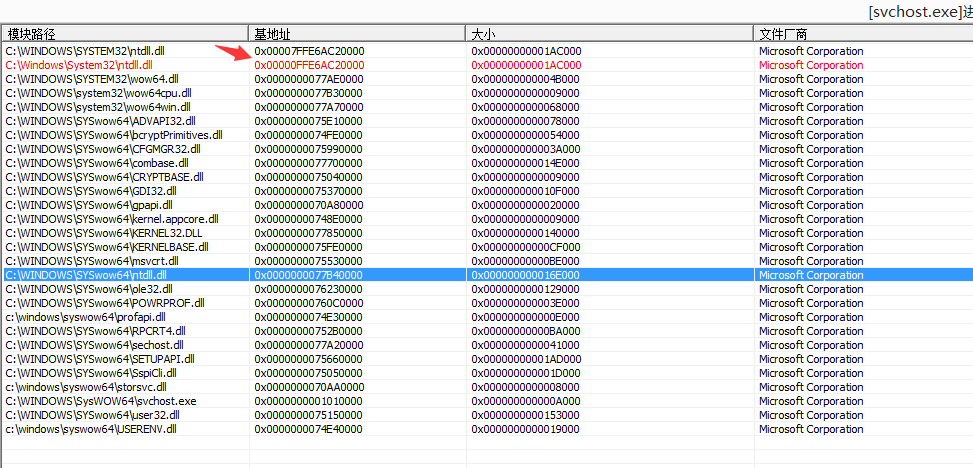Click size value 0x0000000000153000

coord(526,415)
